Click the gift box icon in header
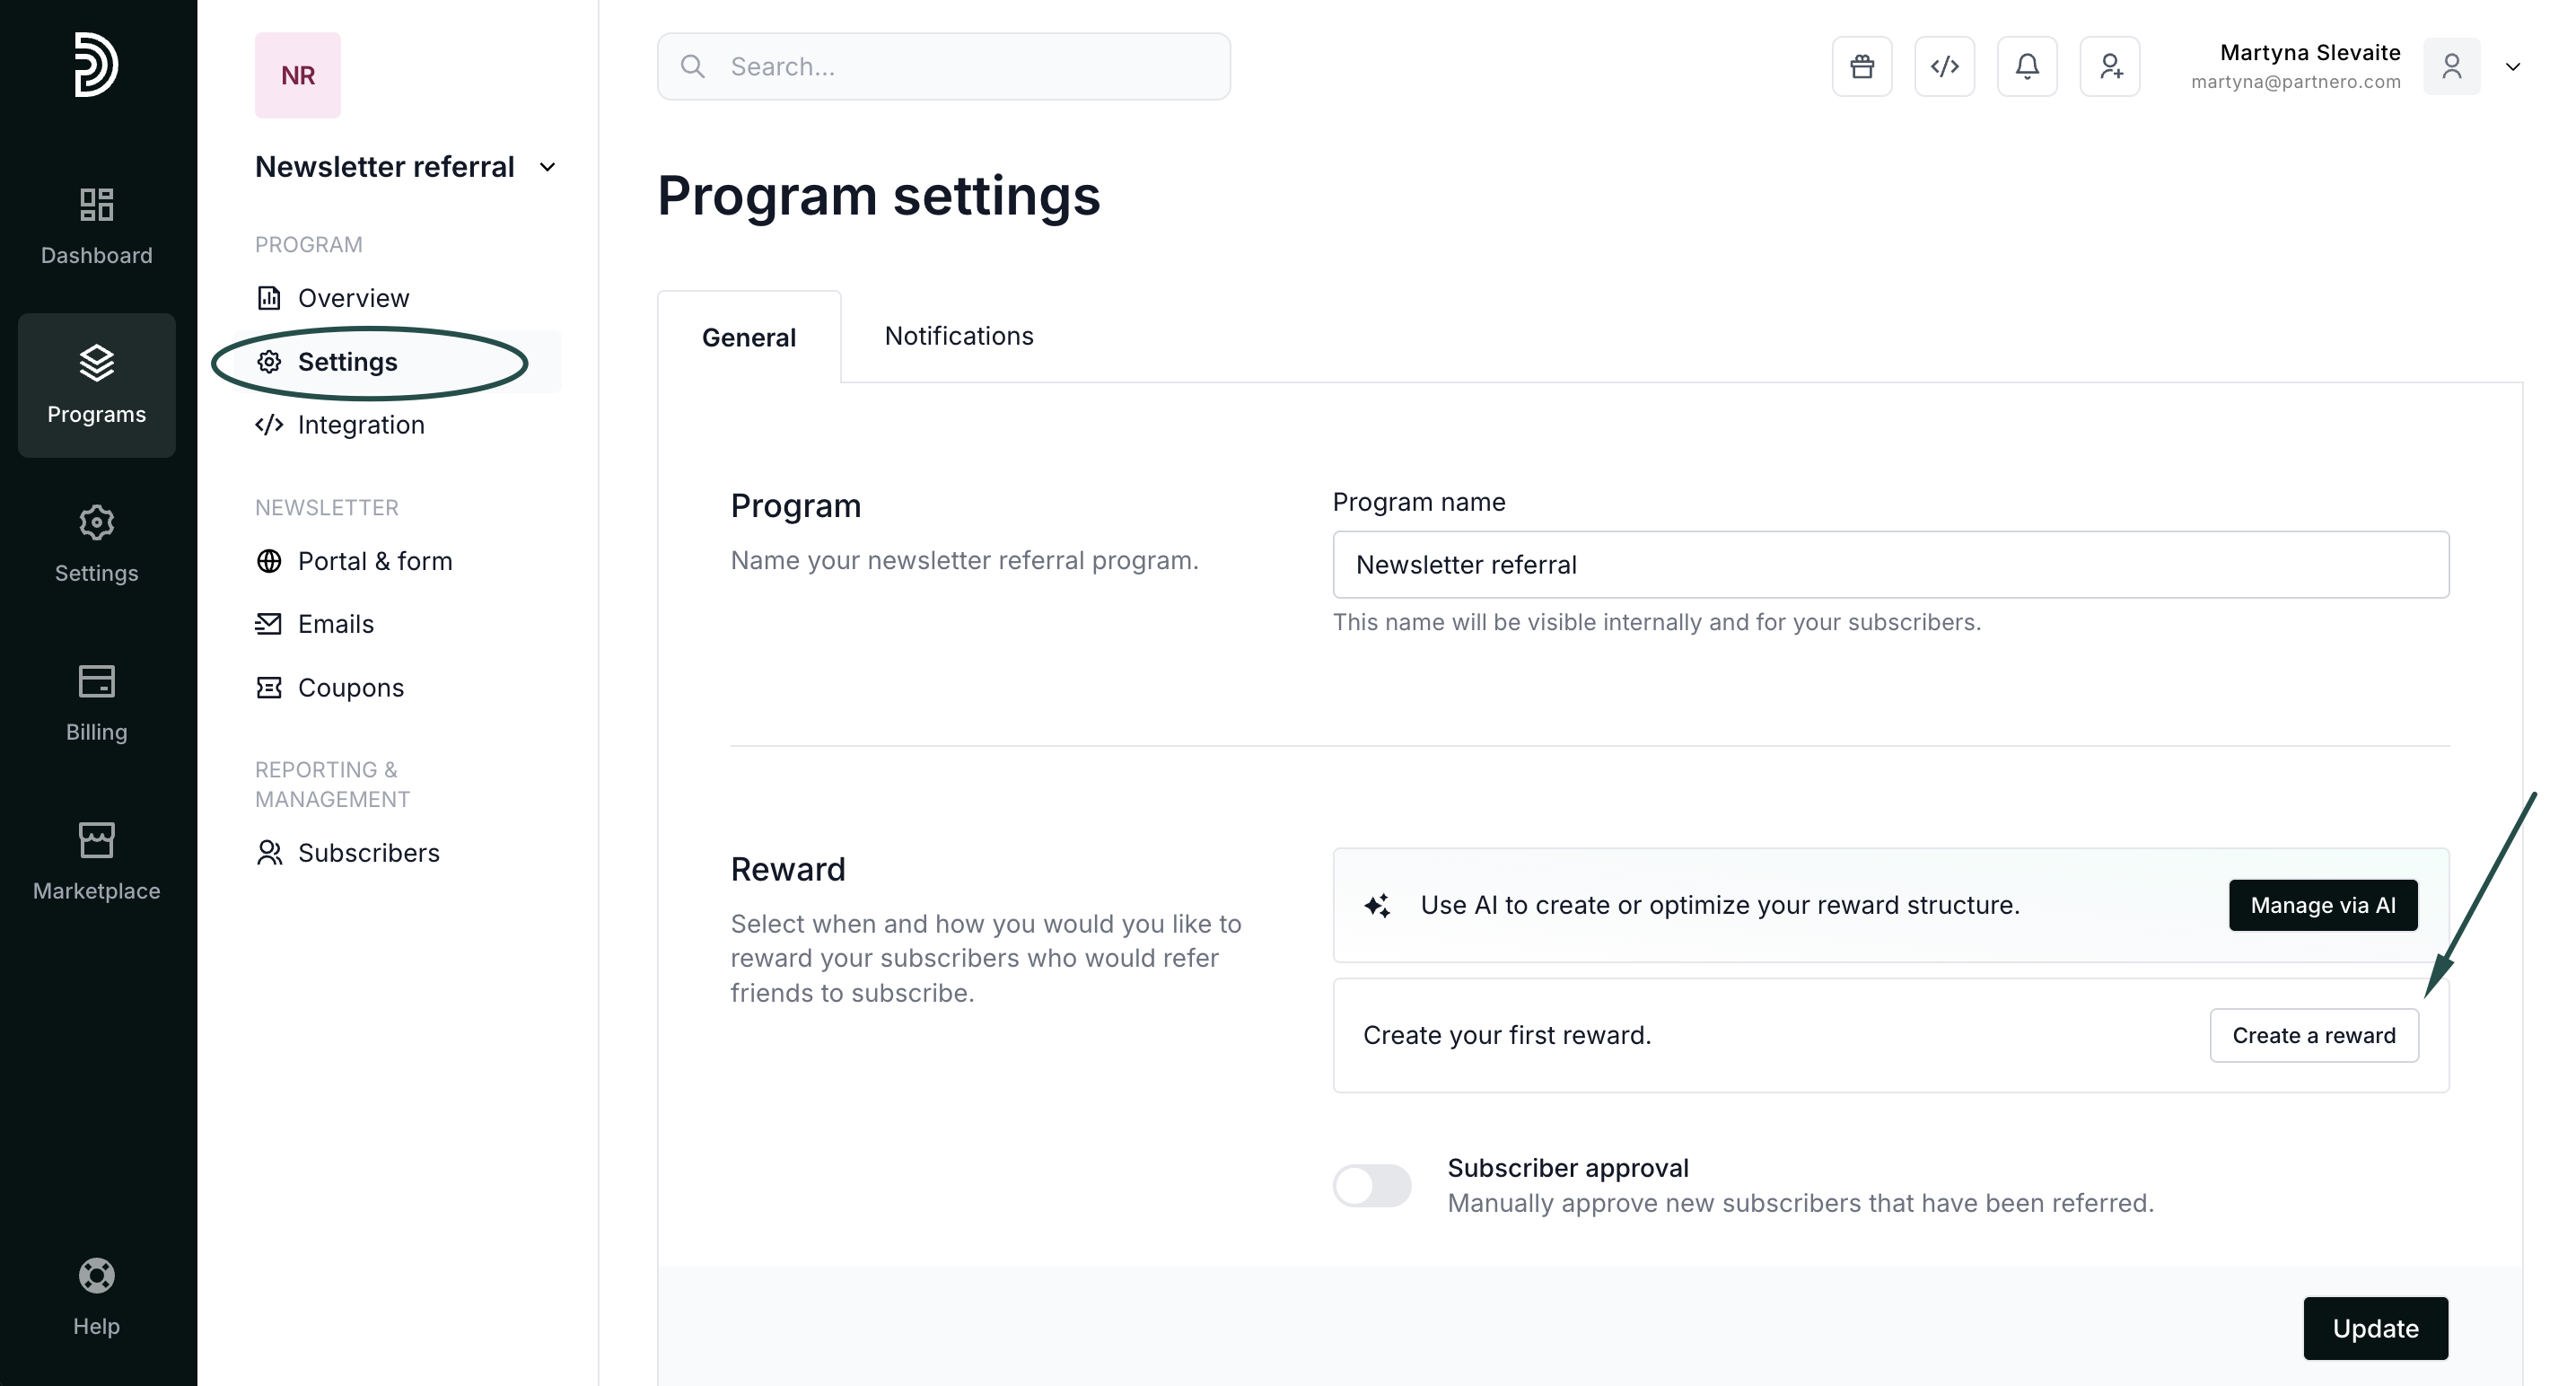 [1861, 66]
